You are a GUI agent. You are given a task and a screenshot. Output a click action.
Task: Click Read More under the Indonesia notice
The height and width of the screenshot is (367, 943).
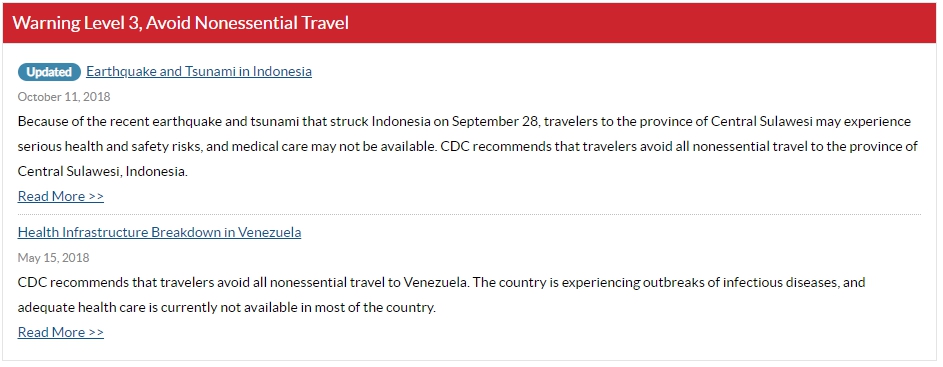[61, 196]
